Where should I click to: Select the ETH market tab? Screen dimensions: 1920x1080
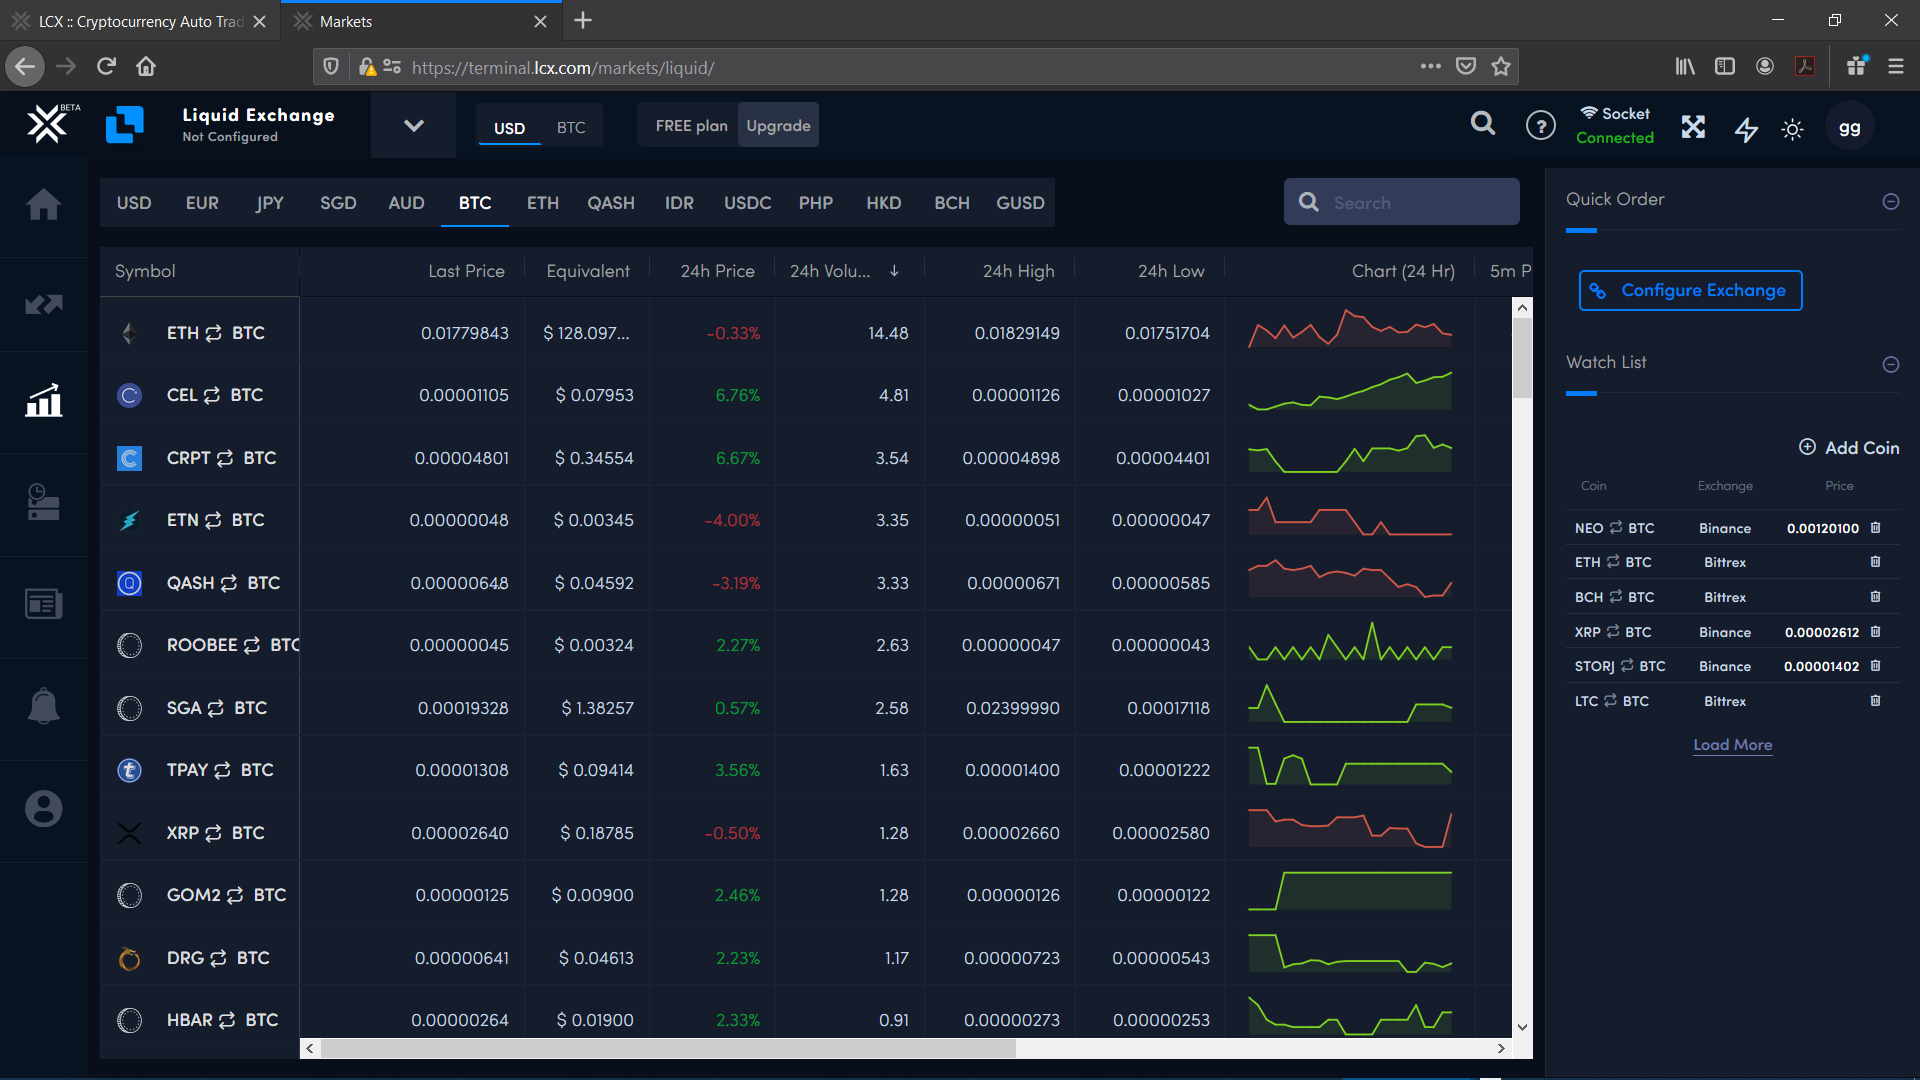542,203
